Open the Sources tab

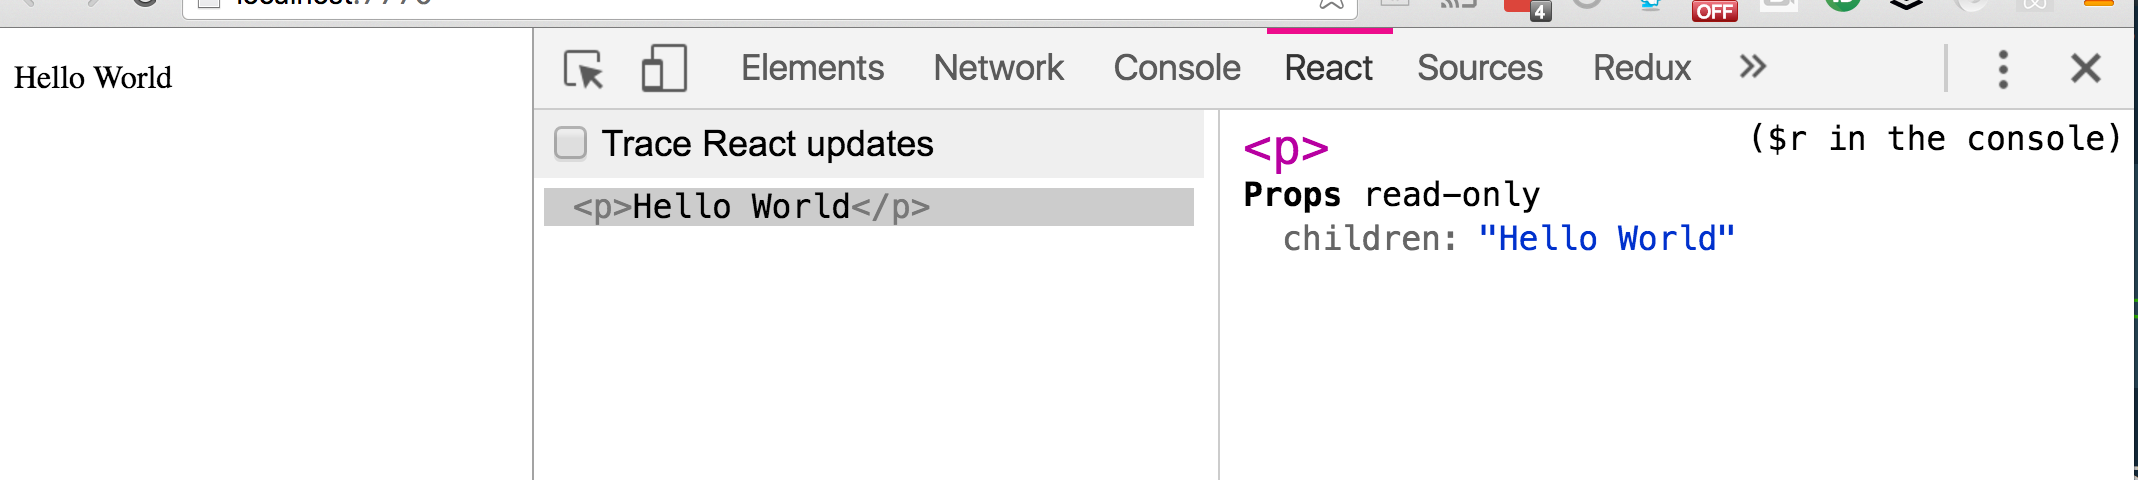point(1479,68)
